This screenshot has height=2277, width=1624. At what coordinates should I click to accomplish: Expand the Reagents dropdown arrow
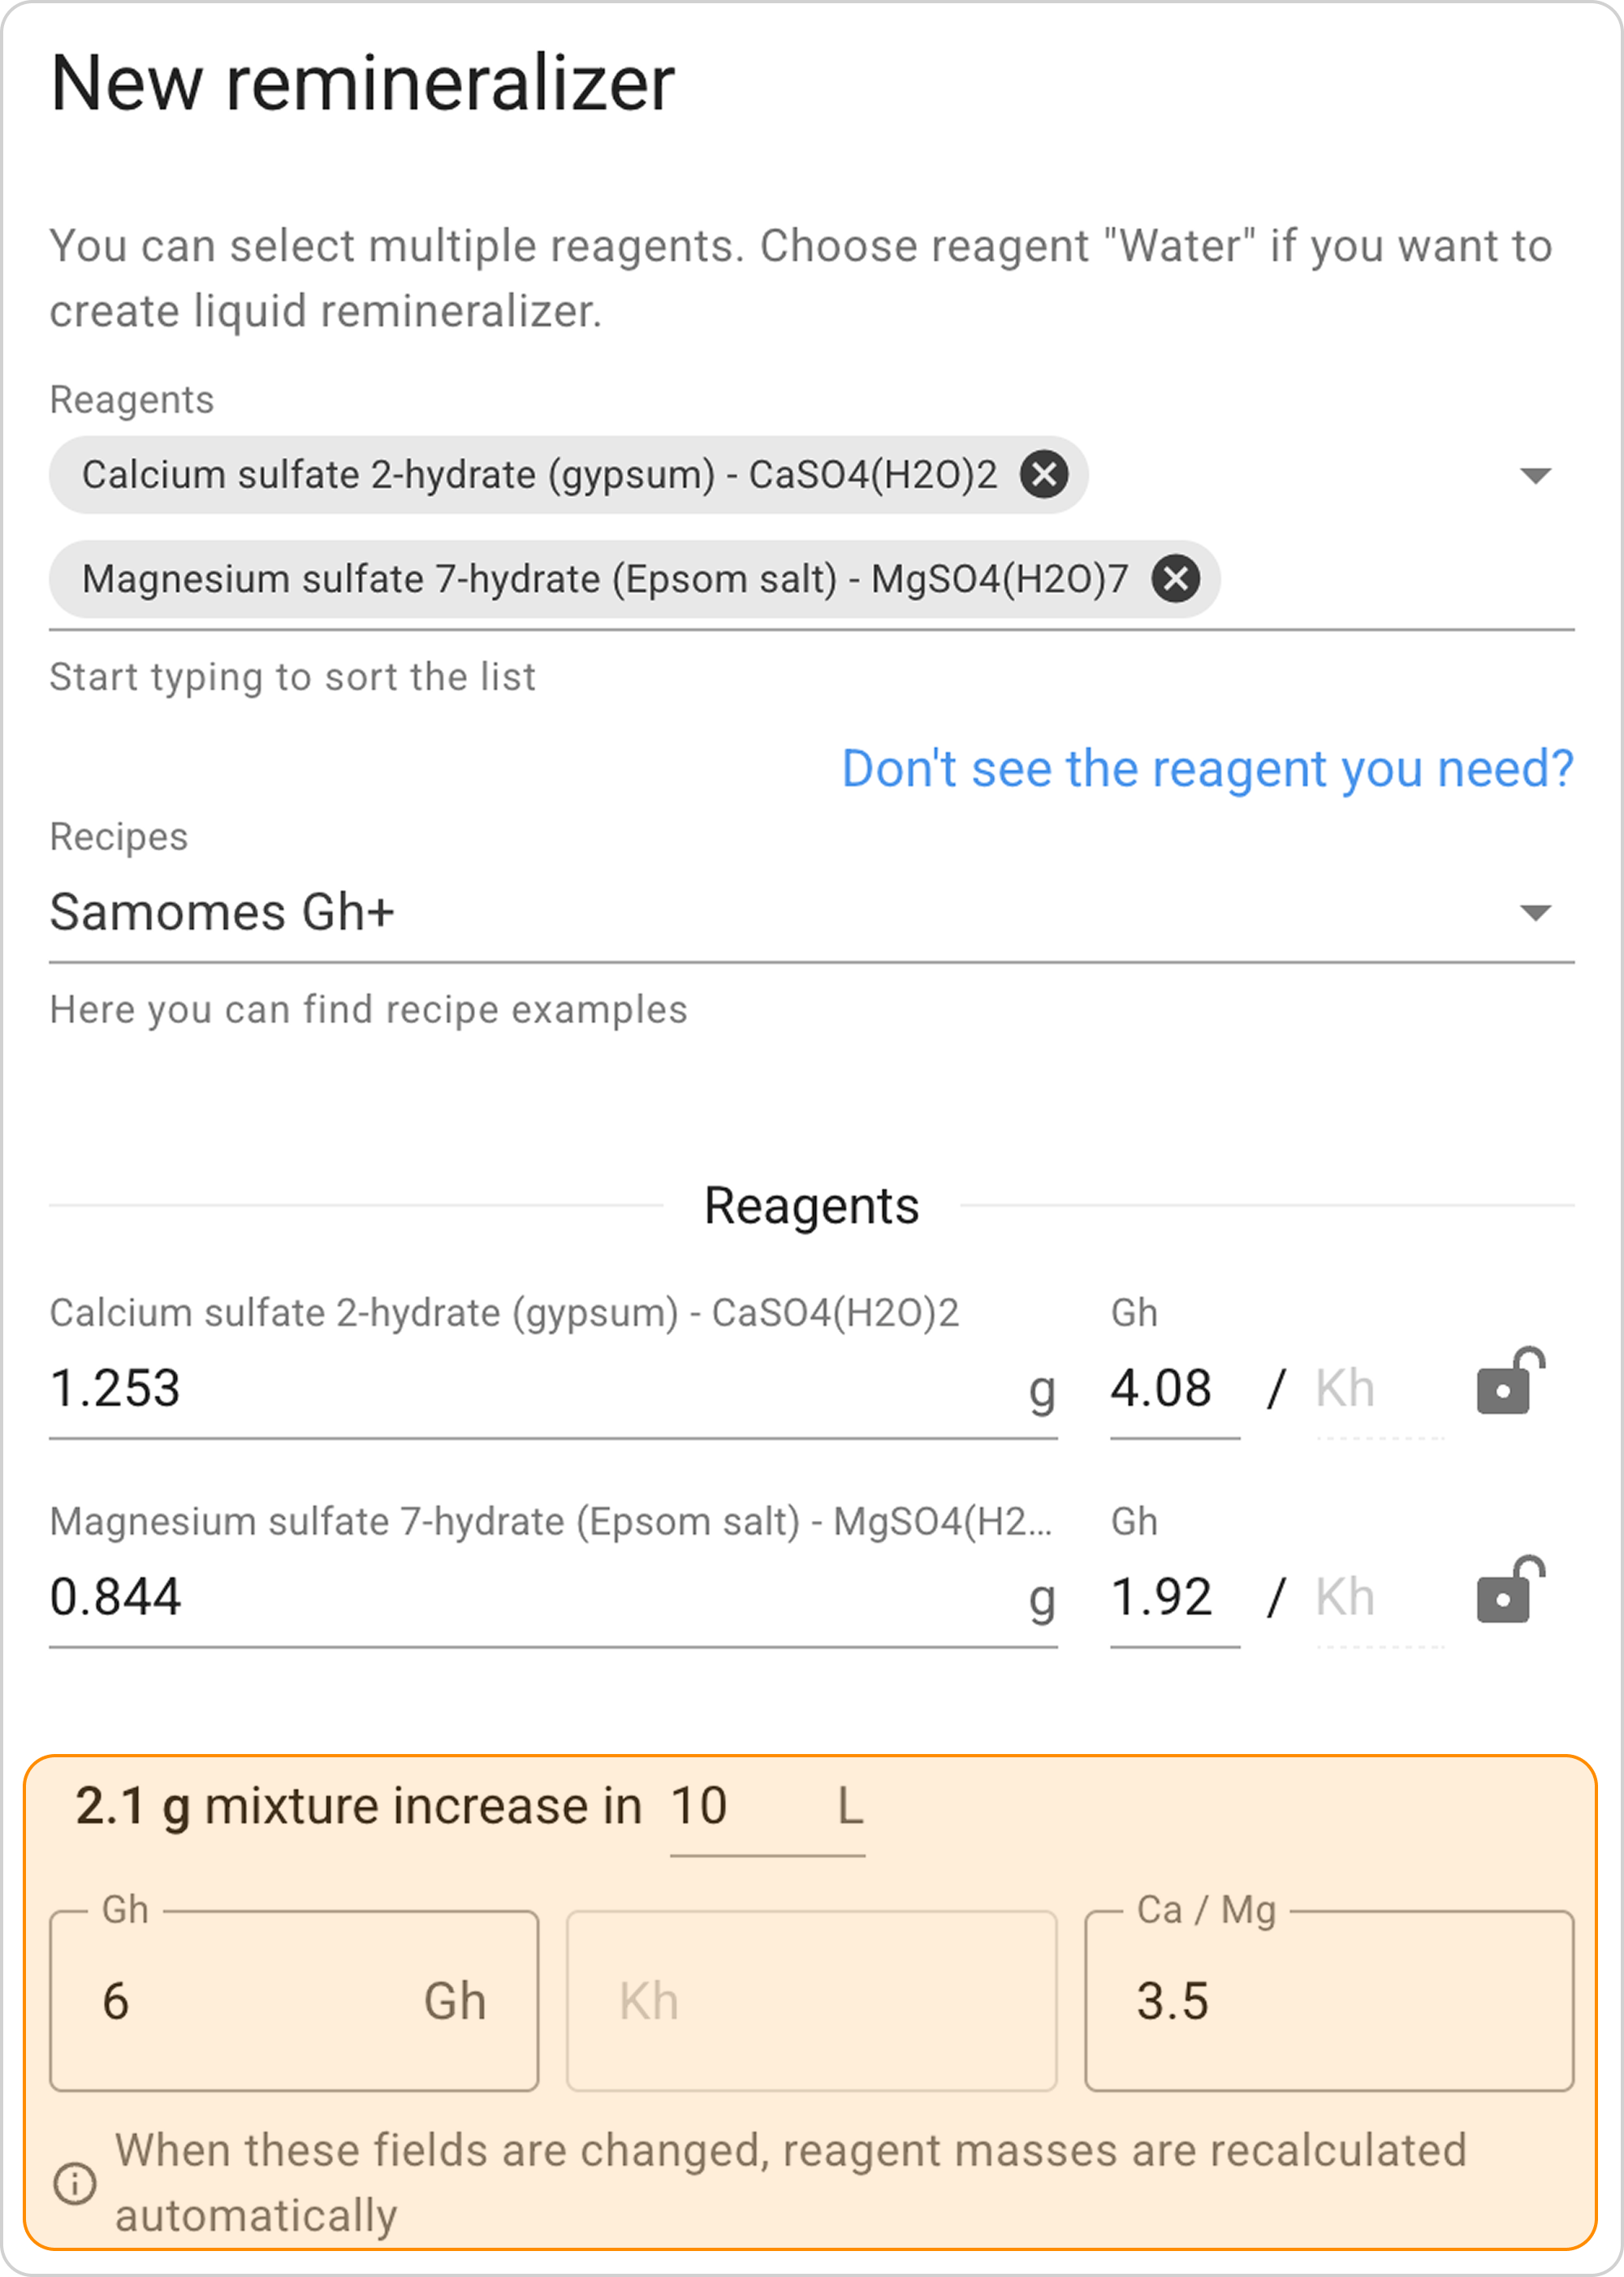(x=1534, y=475)
